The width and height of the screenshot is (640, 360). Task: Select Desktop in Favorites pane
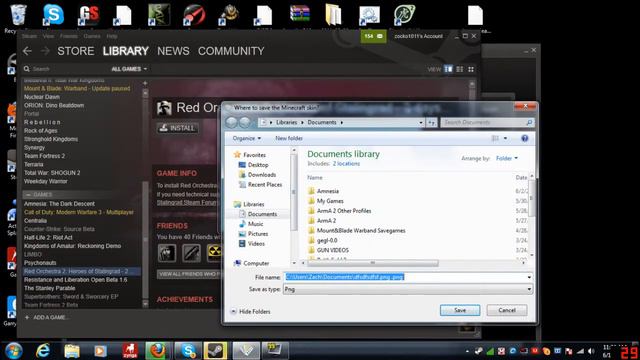[x=253, y=165]
